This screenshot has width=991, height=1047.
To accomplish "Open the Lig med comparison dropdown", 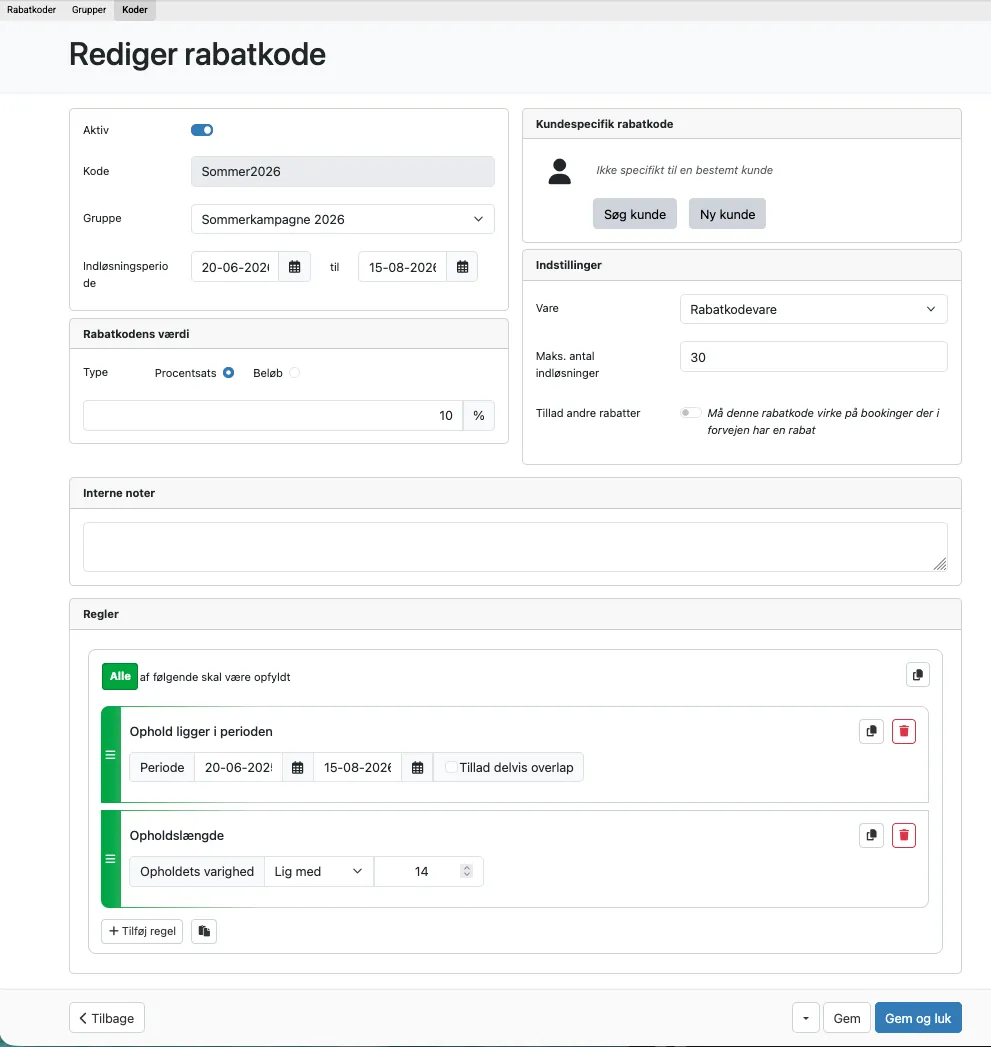I will point(318,871).
